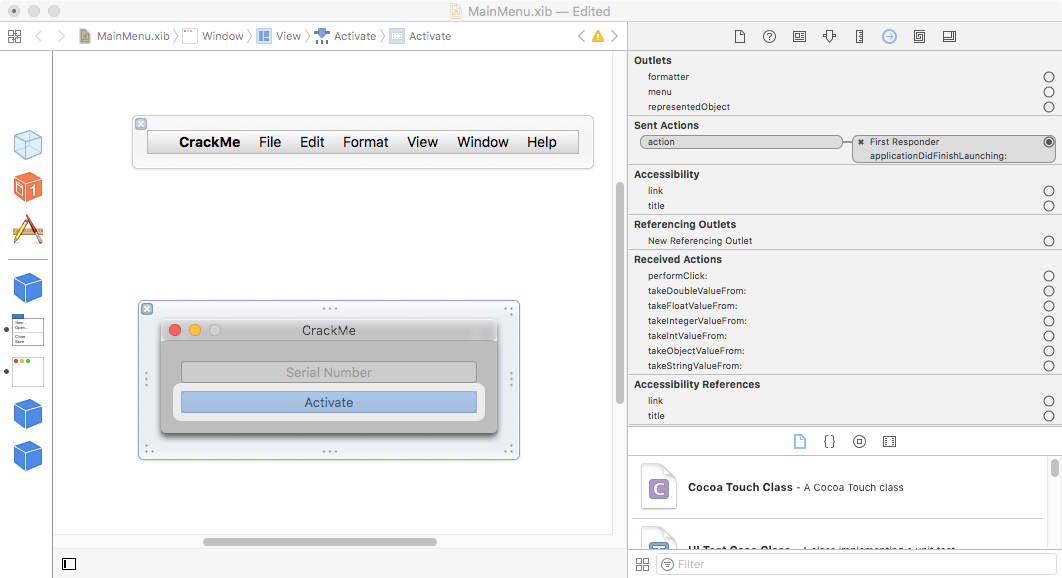1062x578 pixels.
Task: Toggle the document outline panel
Action: click(69, 564)
